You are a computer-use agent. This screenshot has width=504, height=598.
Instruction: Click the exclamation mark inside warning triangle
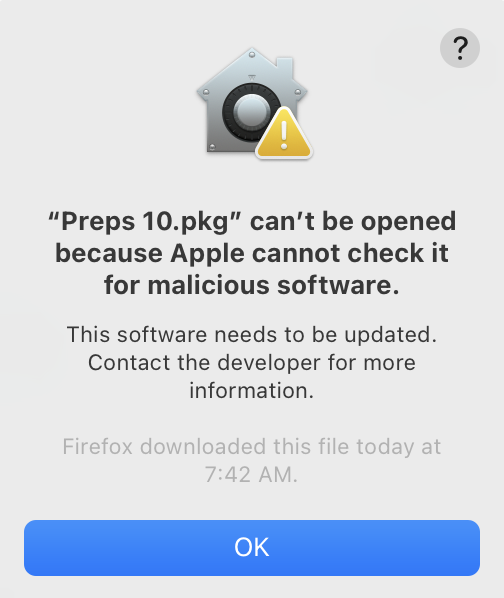284,135
